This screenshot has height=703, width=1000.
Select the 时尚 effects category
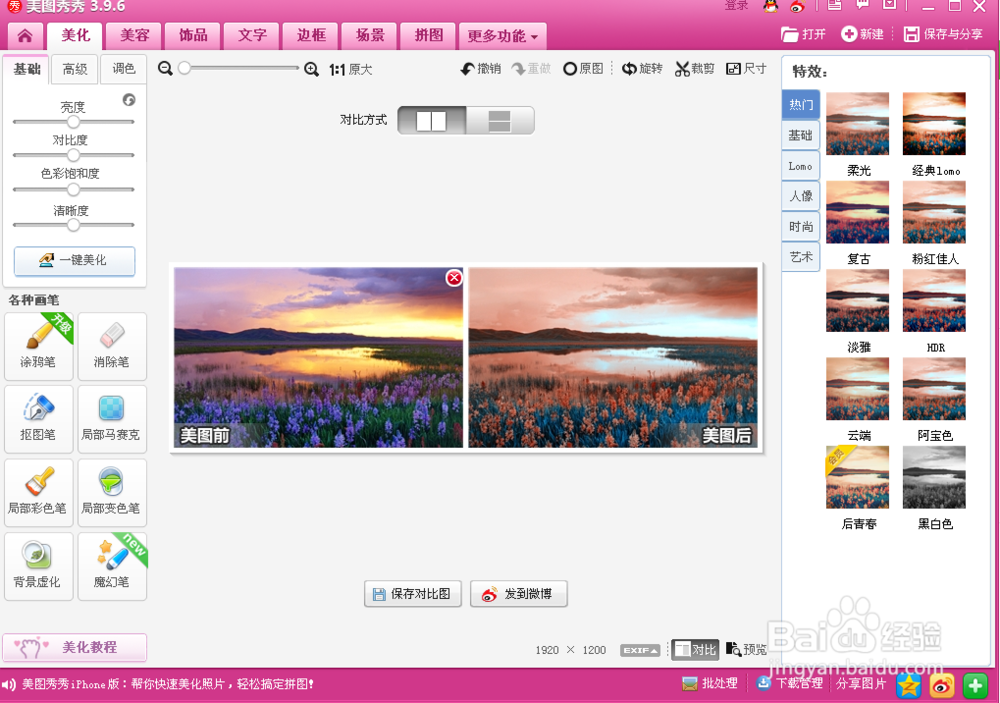pyautogui.click(x=800, y=226)
